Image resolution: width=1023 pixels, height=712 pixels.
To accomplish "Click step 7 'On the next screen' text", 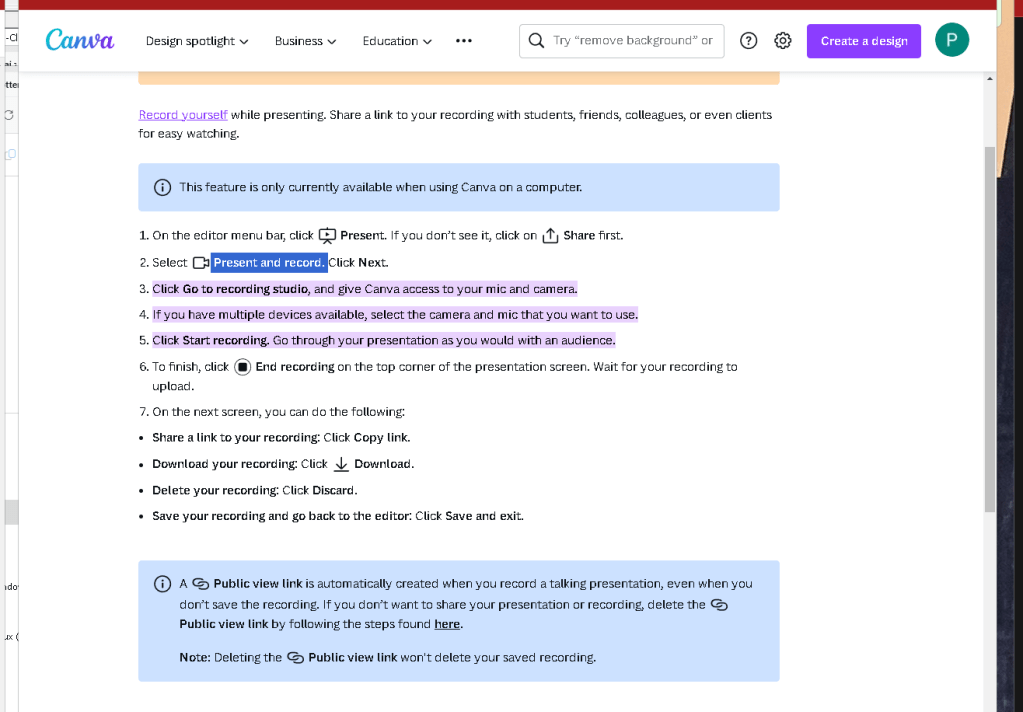I will (x=279, y=412).
